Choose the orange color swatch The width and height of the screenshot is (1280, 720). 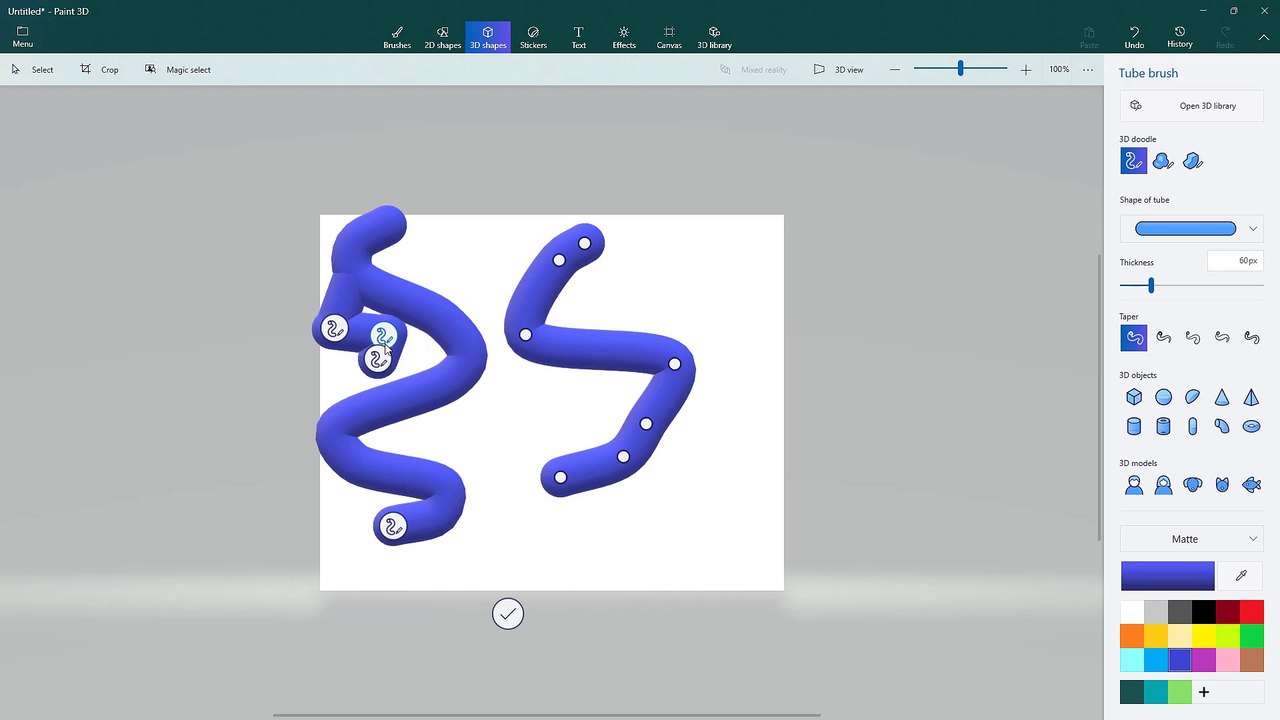click(x=1132, y=636)
